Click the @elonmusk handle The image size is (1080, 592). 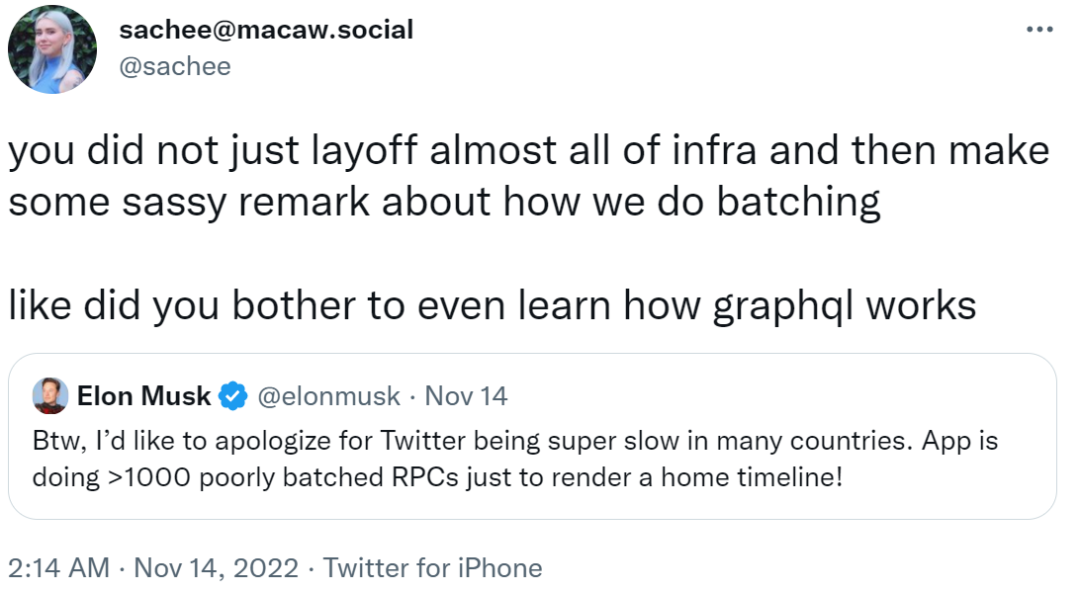pos(330,397)
